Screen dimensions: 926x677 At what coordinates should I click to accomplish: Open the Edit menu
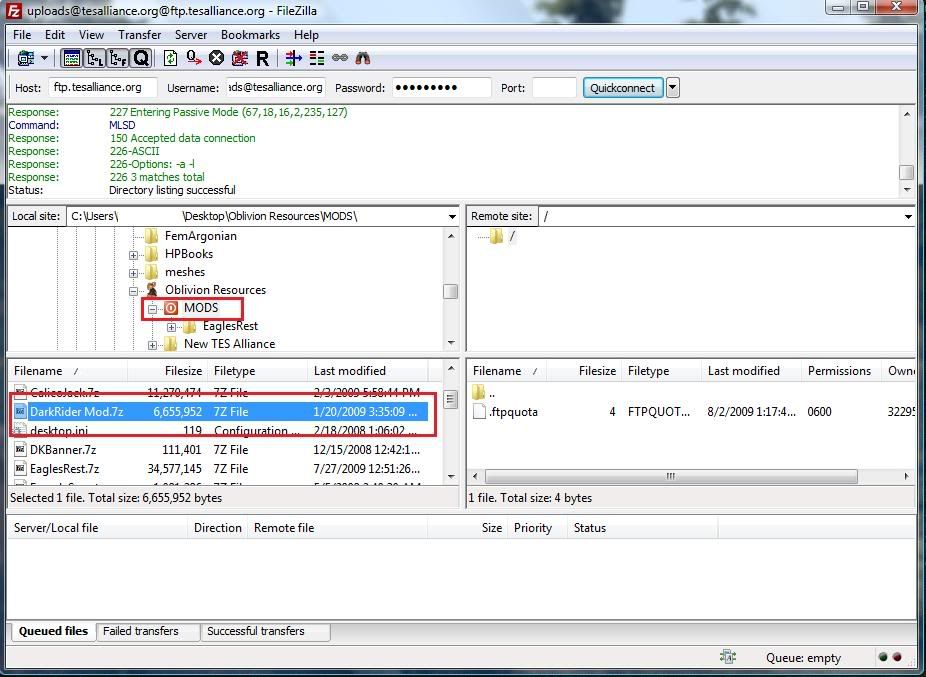tap(55, 35)
